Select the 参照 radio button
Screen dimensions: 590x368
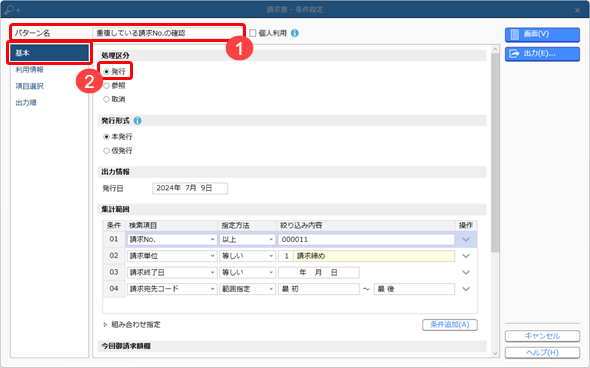click(106, 86)
